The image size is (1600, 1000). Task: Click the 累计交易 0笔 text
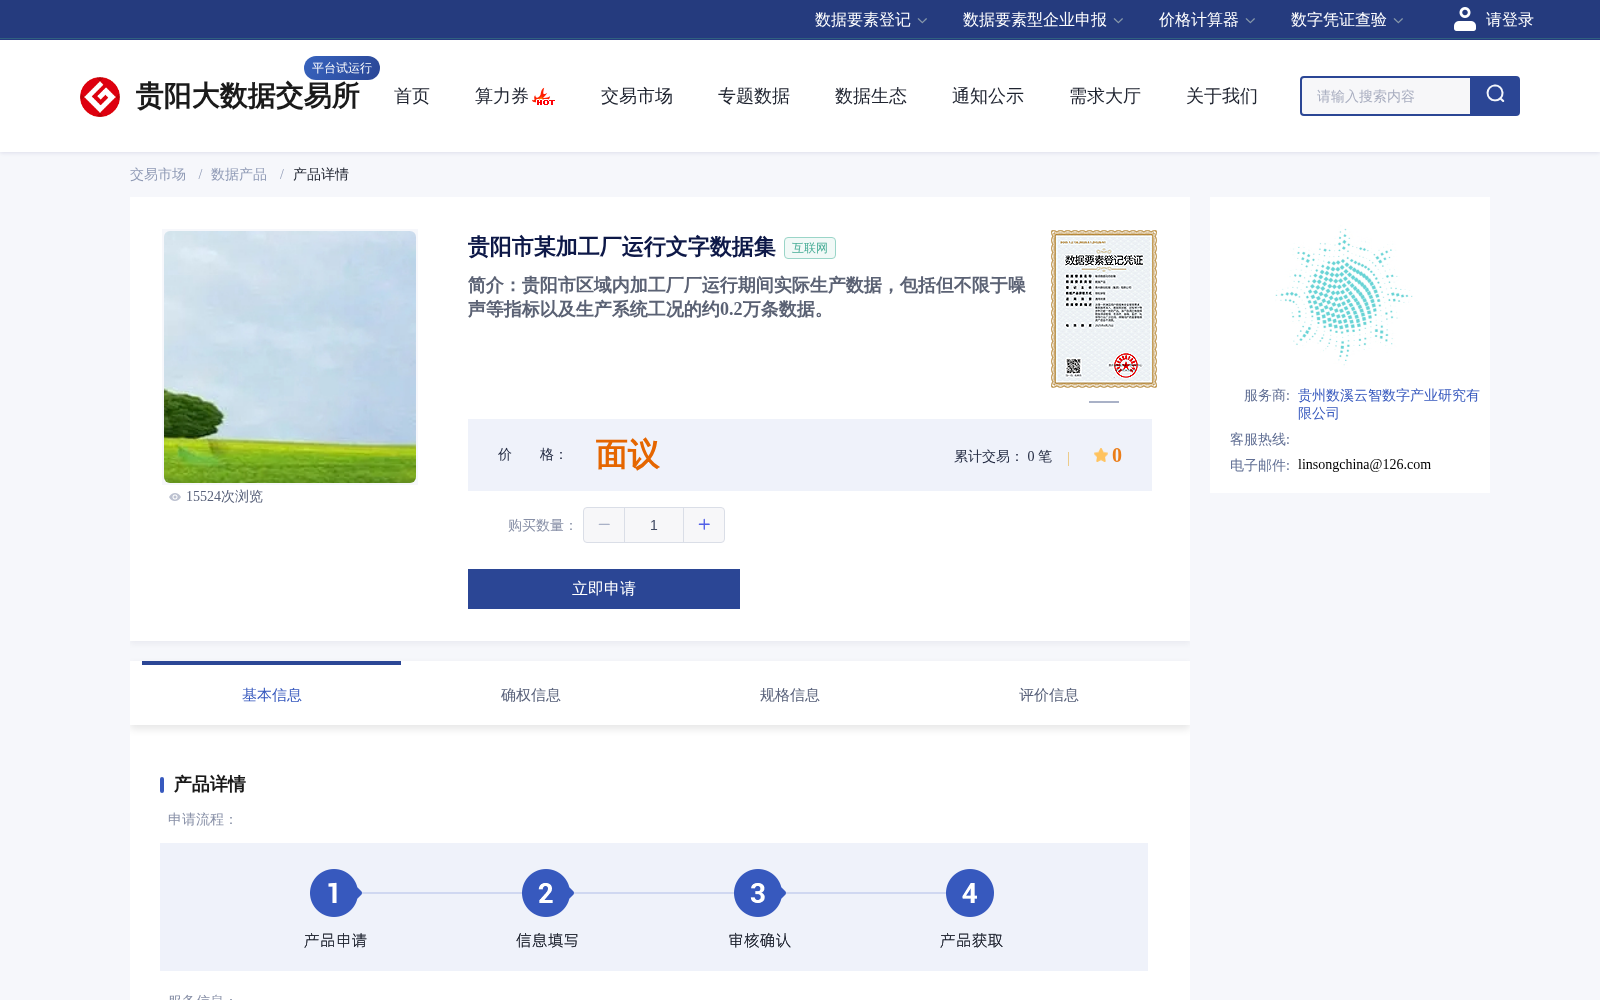point(1003,456)
